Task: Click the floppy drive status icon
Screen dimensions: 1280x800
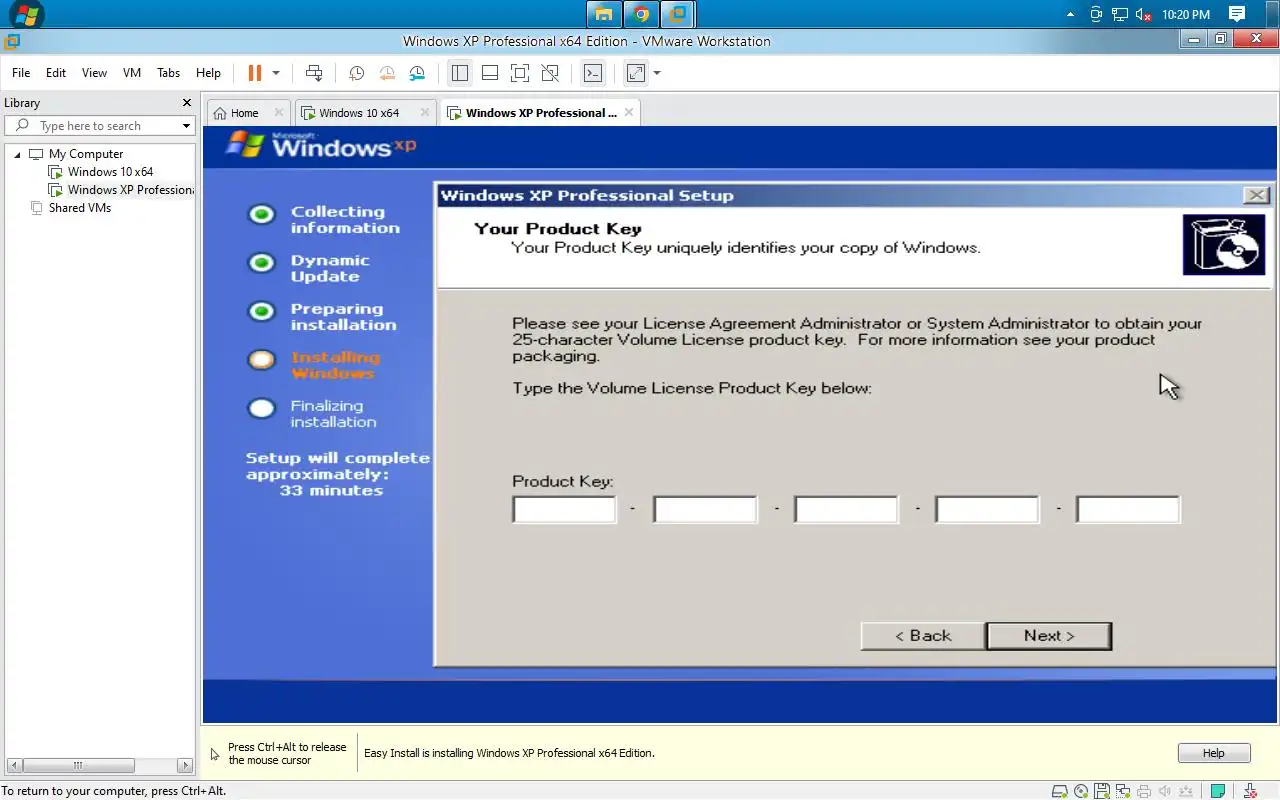Action: (1102, 791)
